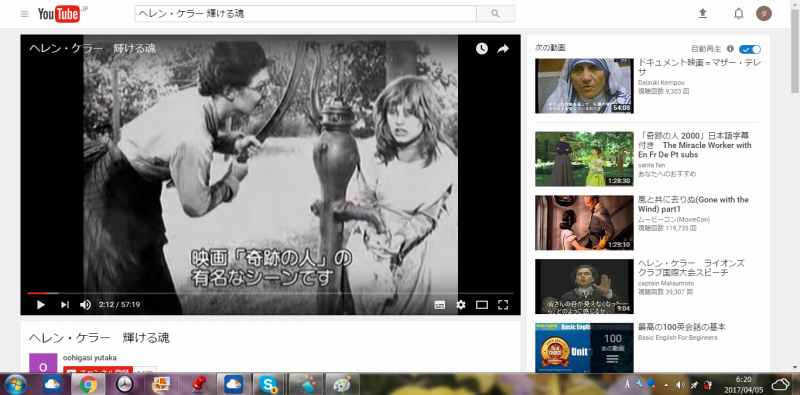
Task: Open The Miracle Worker 2000 thumbnail
Action: point(584,159)
